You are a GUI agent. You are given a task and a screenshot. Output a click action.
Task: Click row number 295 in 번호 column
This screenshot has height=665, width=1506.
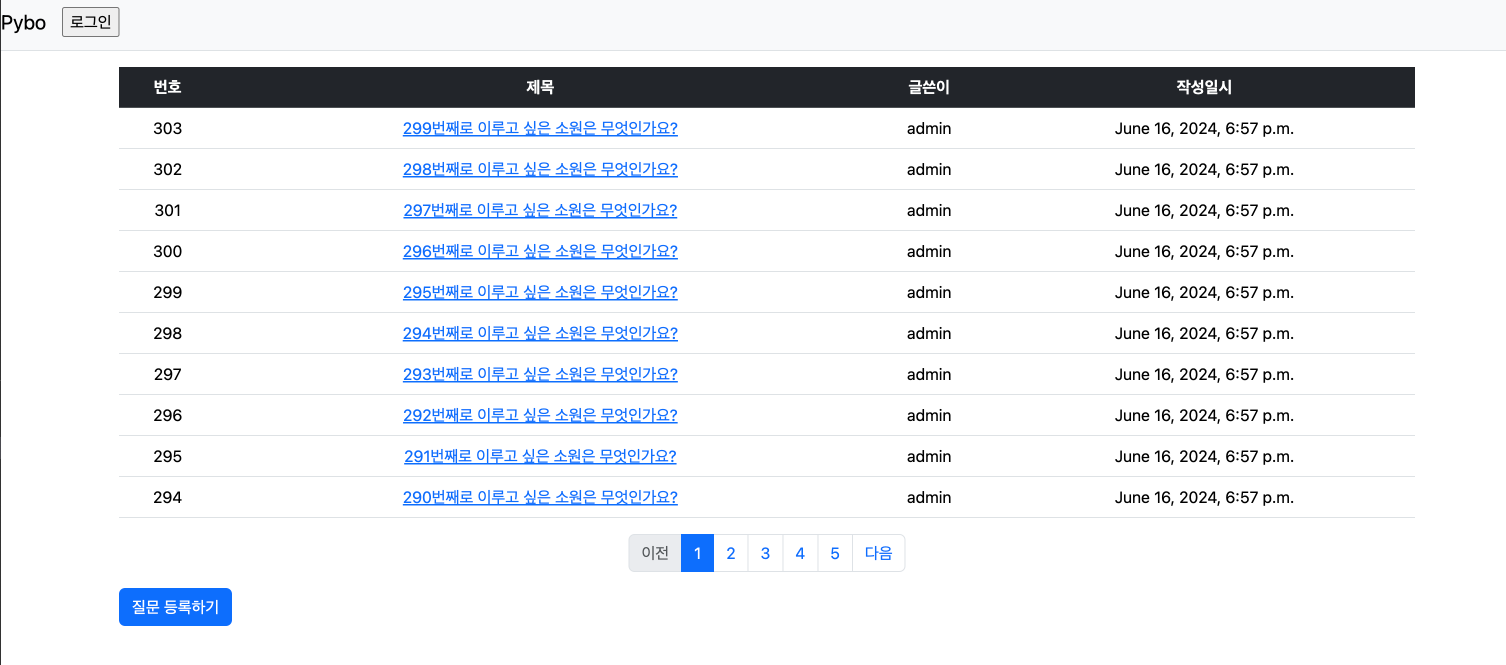click(x=168, y=456)
